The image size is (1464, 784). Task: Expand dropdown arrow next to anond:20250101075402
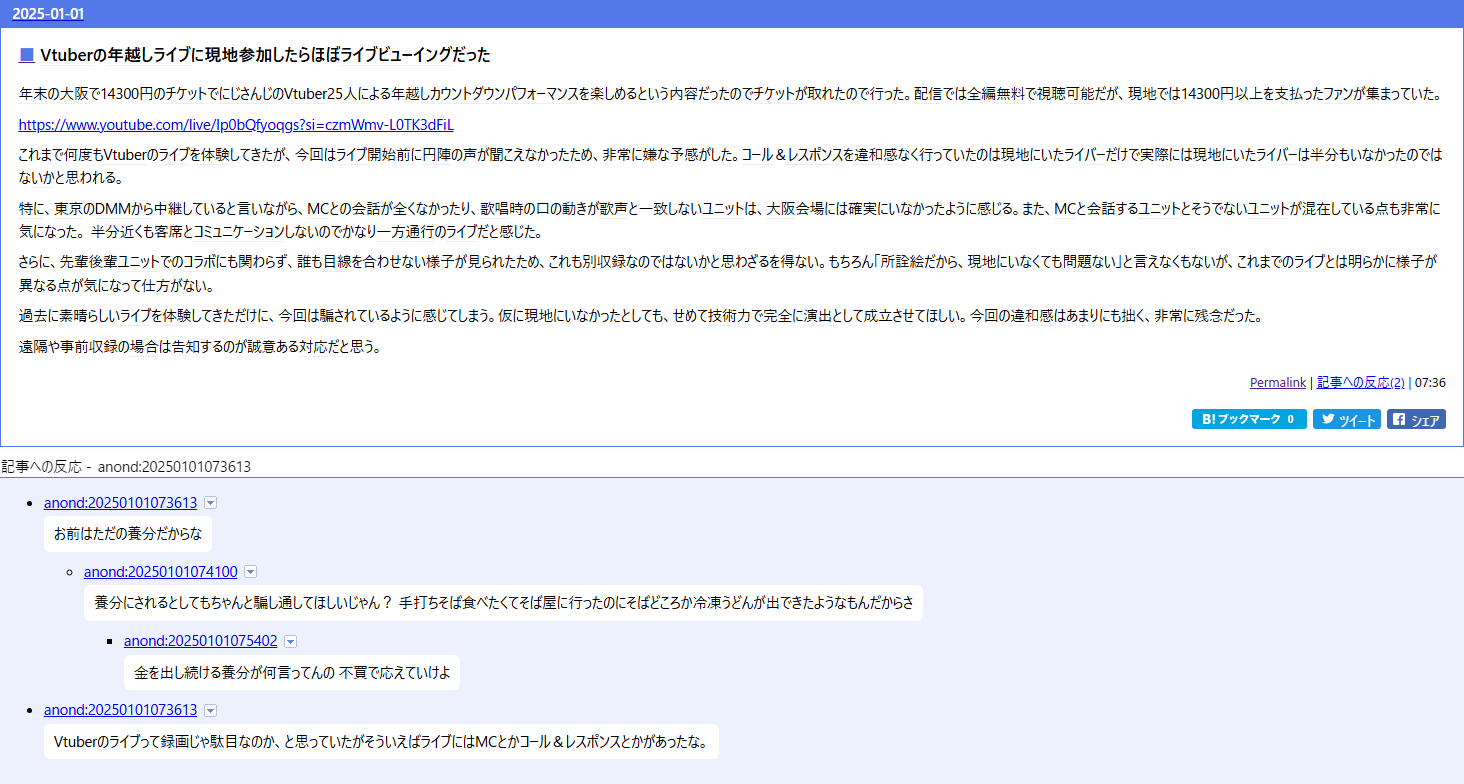click(291, 641)
